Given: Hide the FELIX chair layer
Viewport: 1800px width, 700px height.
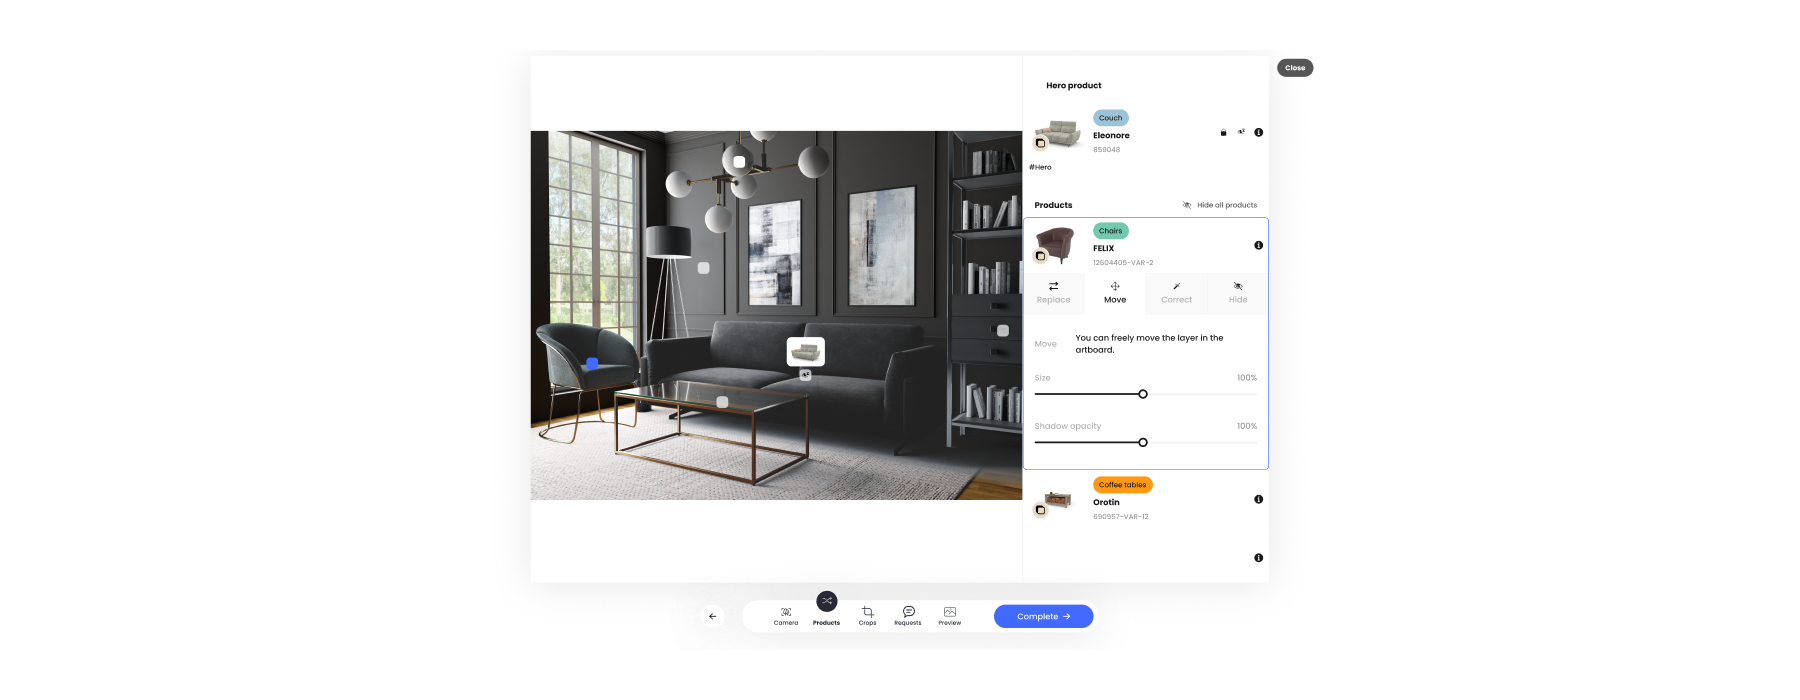Looking at the screenshot, I should pos(1238,292).
